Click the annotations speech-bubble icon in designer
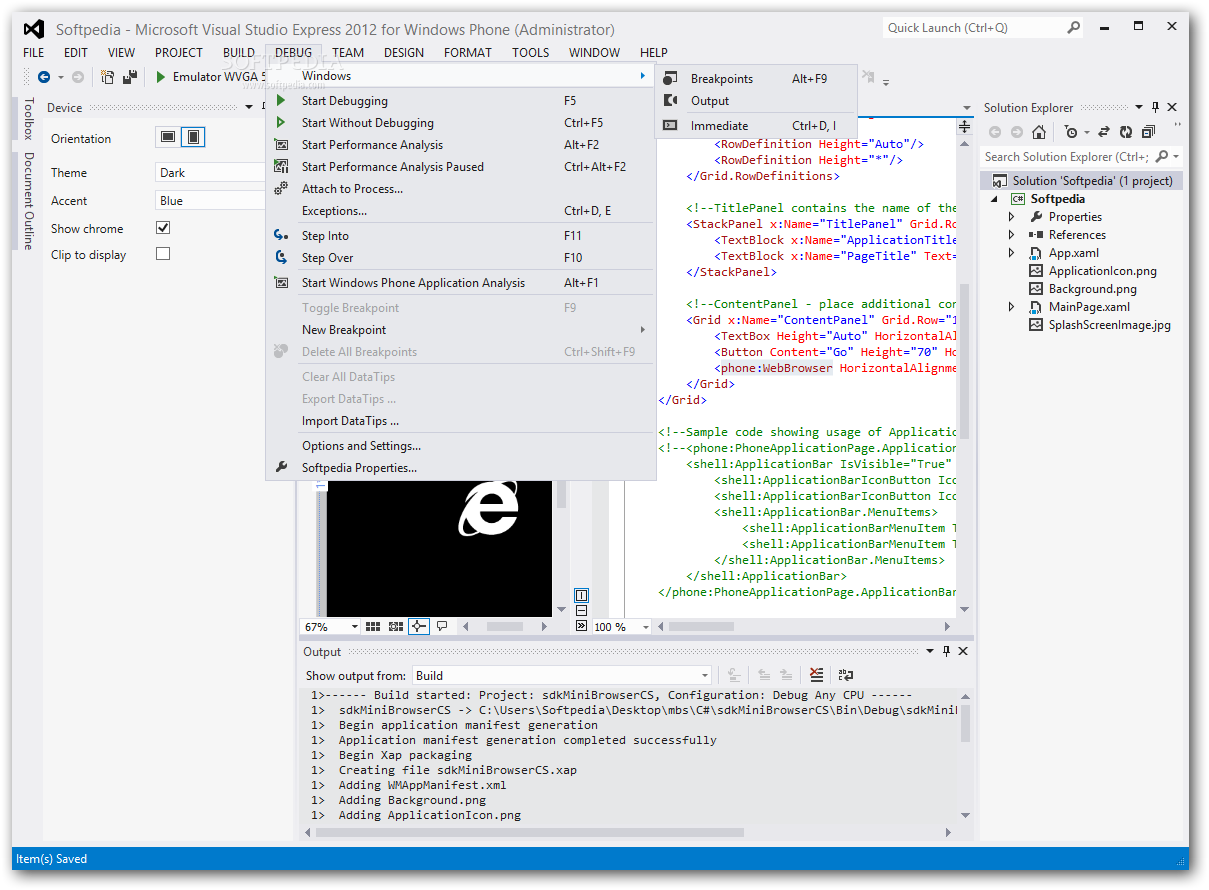 [x=442, y=626]
